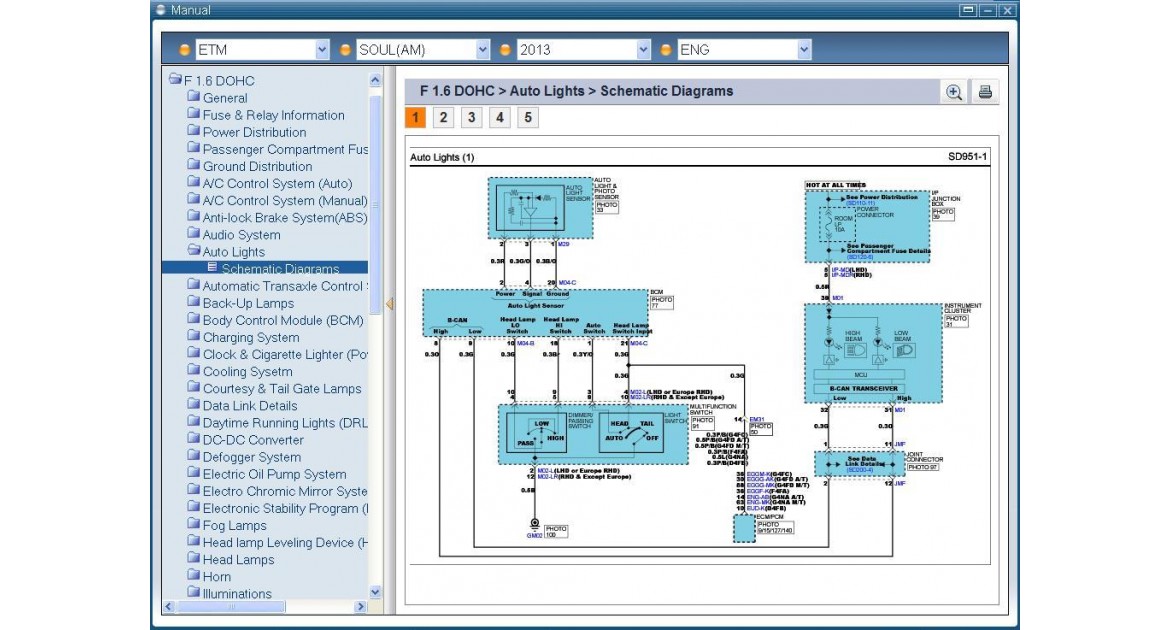The height and width of the screenshot is (630, 1170).
Task: Open the Electric Oil Pump System folder
Action: click(266, 475)
